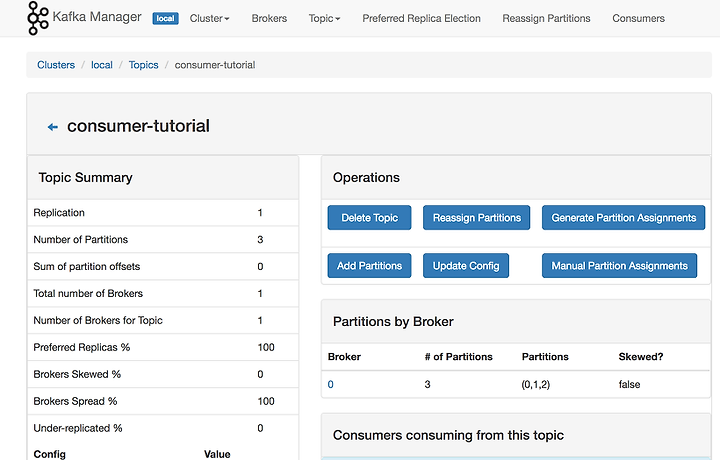720x460 pixels.
Task: Click Manual Partition Assignments button
Action: [619, 266]
